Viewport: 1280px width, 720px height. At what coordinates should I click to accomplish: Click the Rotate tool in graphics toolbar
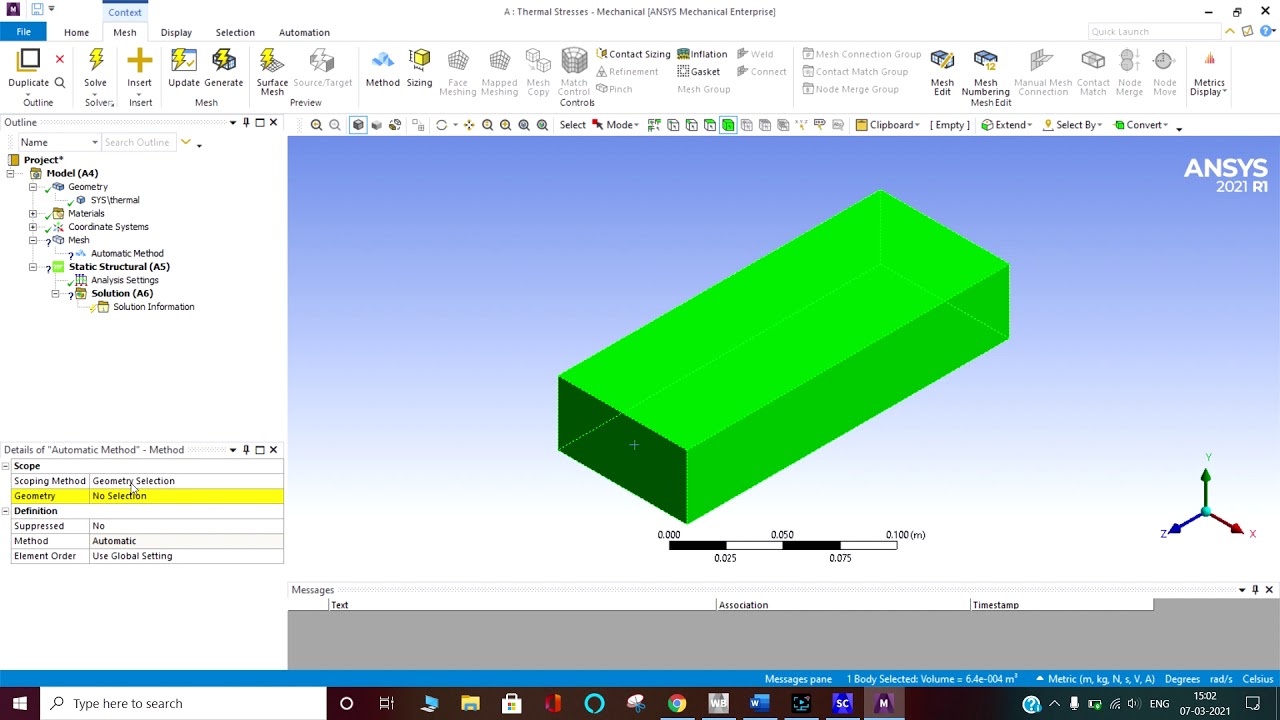[441, 125]
